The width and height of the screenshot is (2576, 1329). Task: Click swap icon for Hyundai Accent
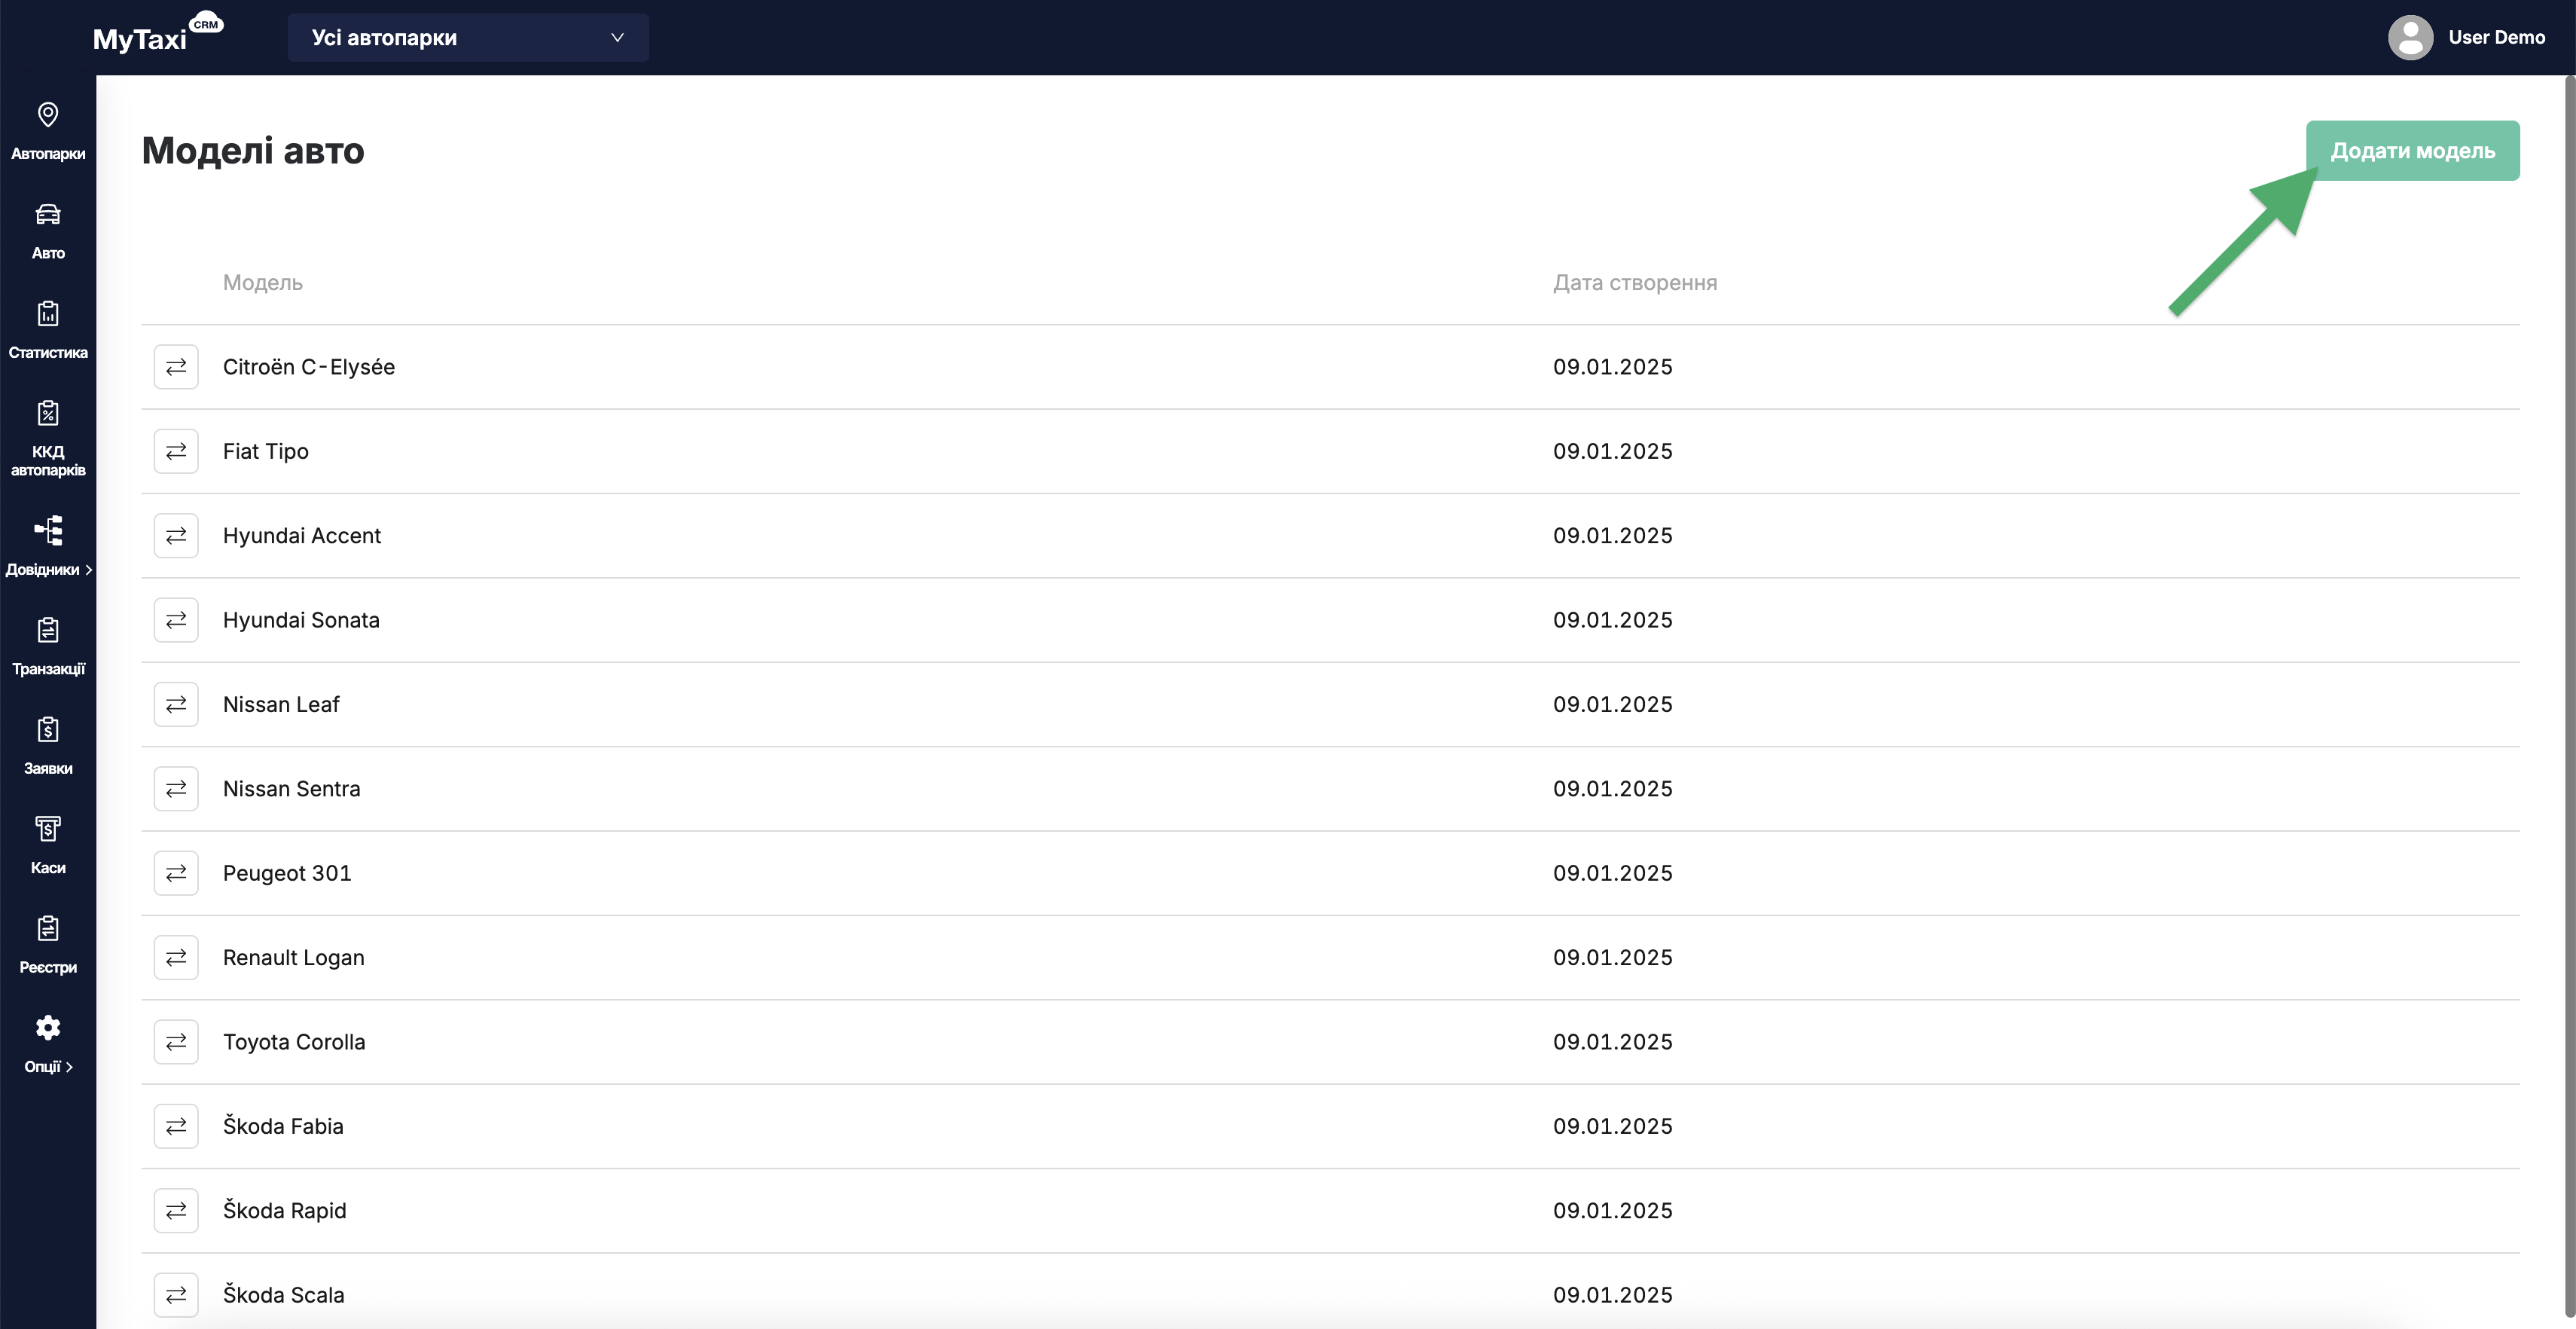[x=176, y=536]
